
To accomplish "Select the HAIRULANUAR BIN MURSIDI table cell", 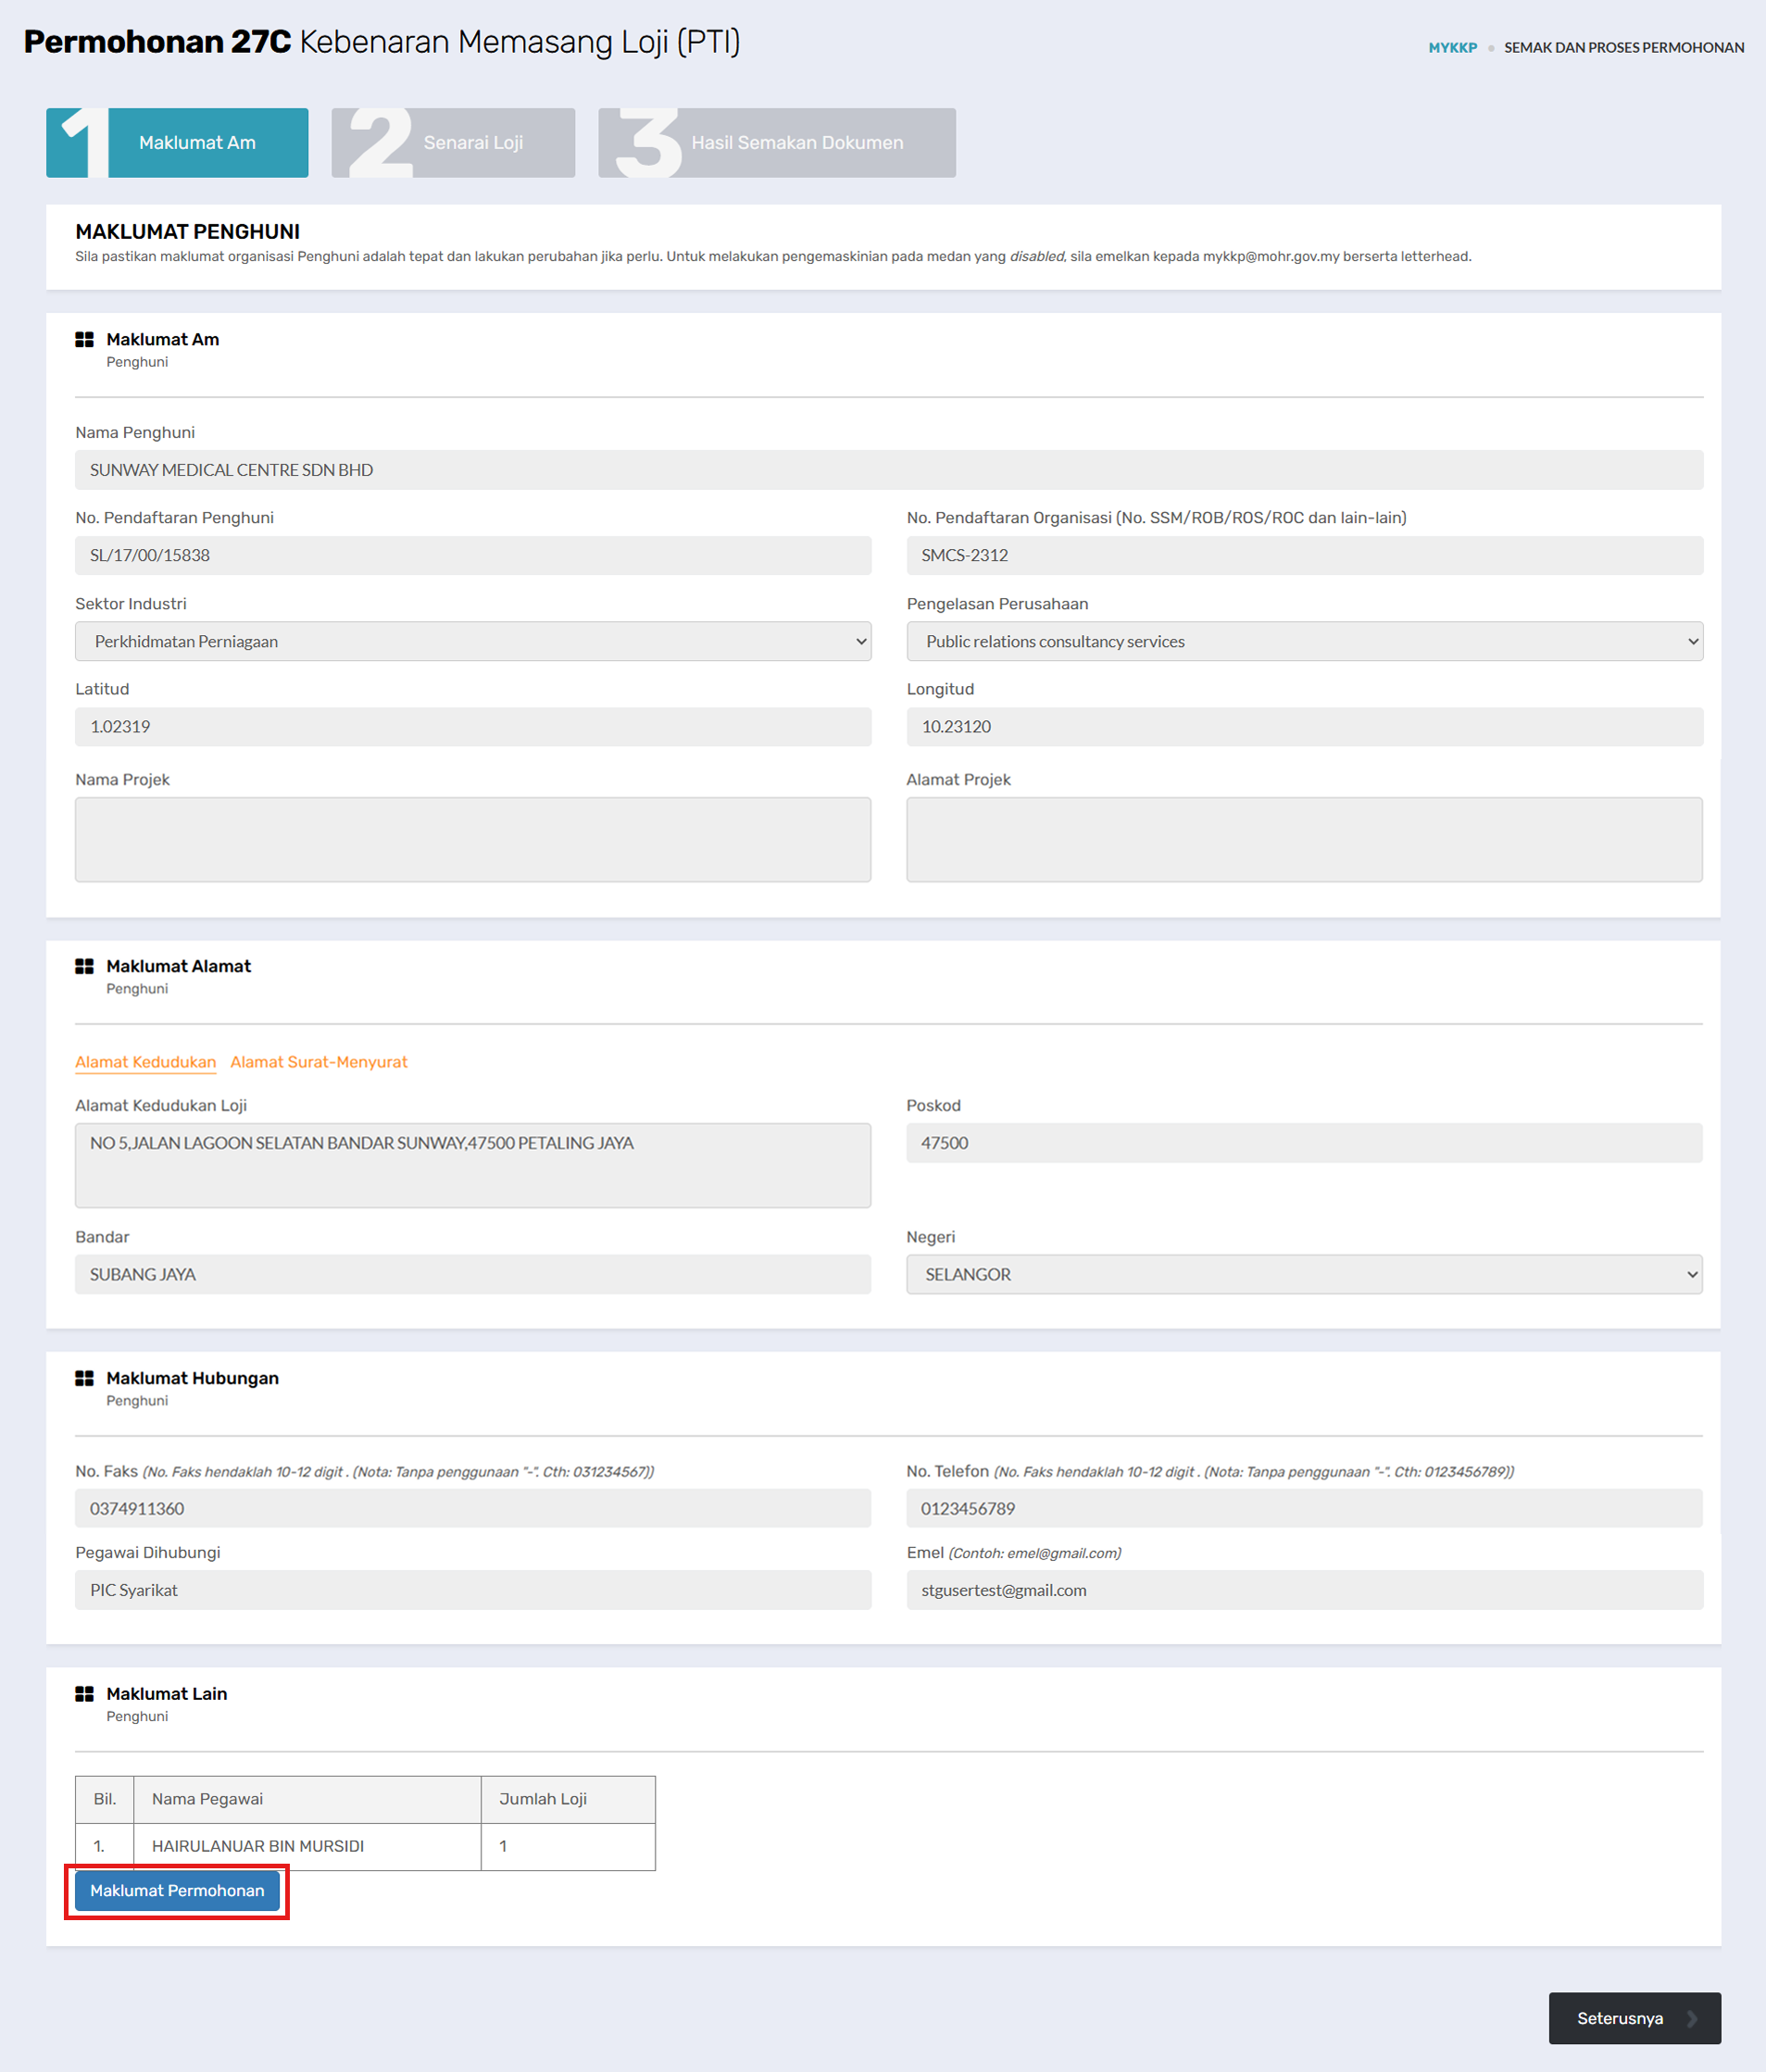I will 307,1846.
